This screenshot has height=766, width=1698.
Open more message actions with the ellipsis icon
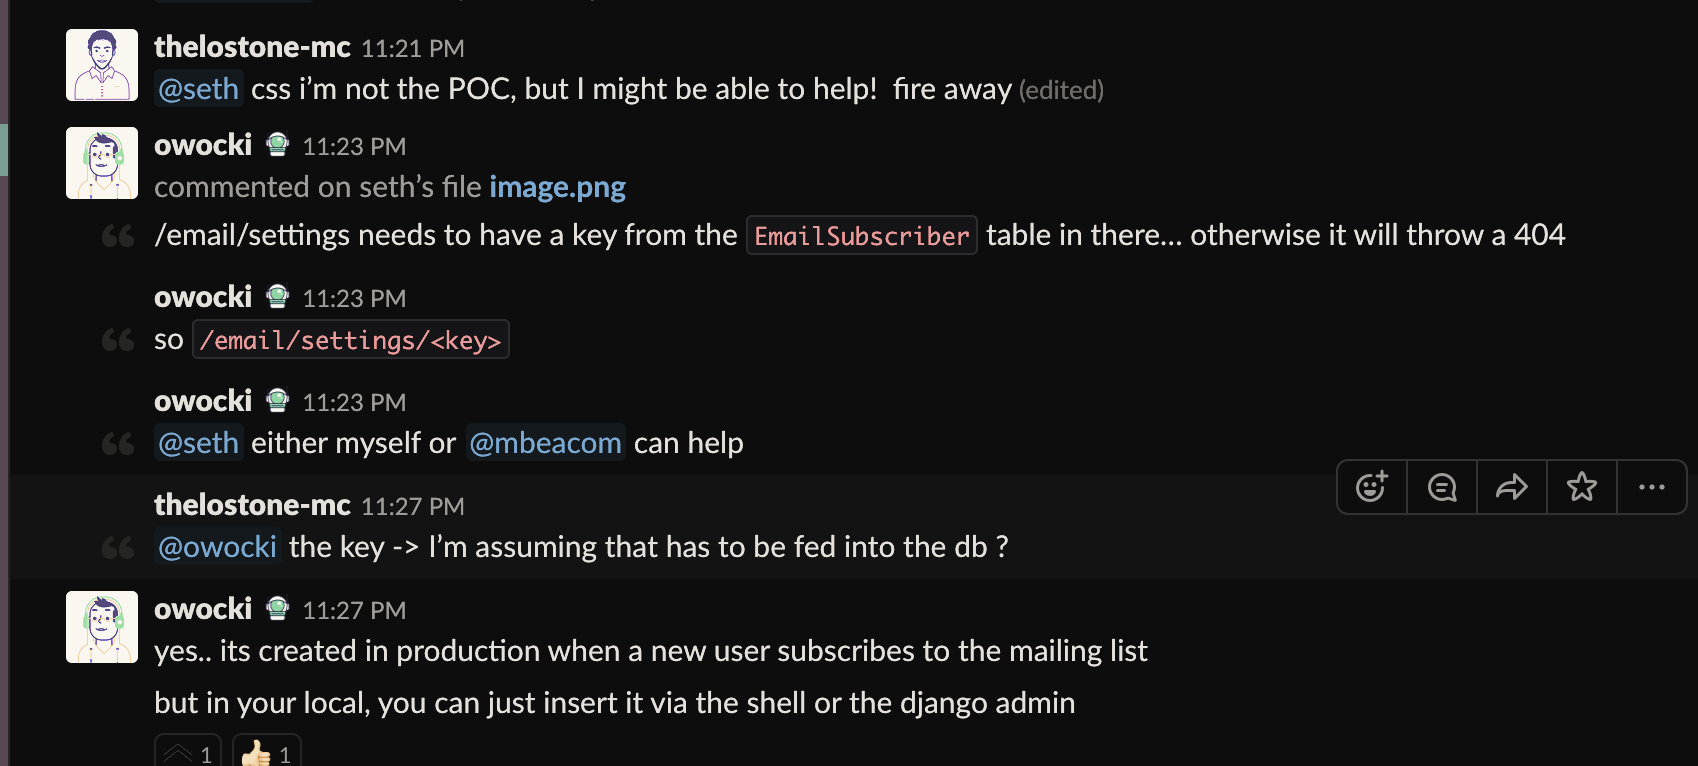1651,487
